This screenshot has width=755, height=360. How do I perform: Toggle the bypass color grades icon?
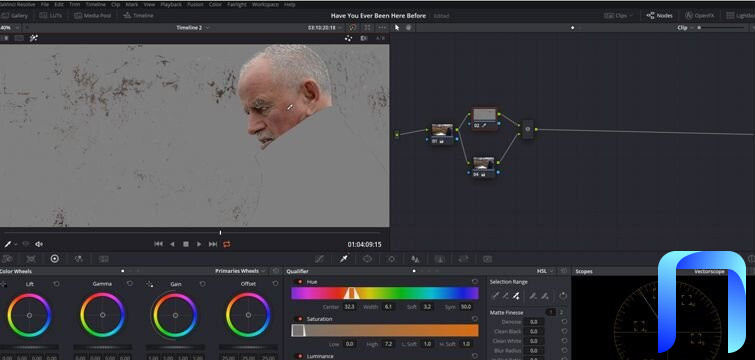[352, 28]
